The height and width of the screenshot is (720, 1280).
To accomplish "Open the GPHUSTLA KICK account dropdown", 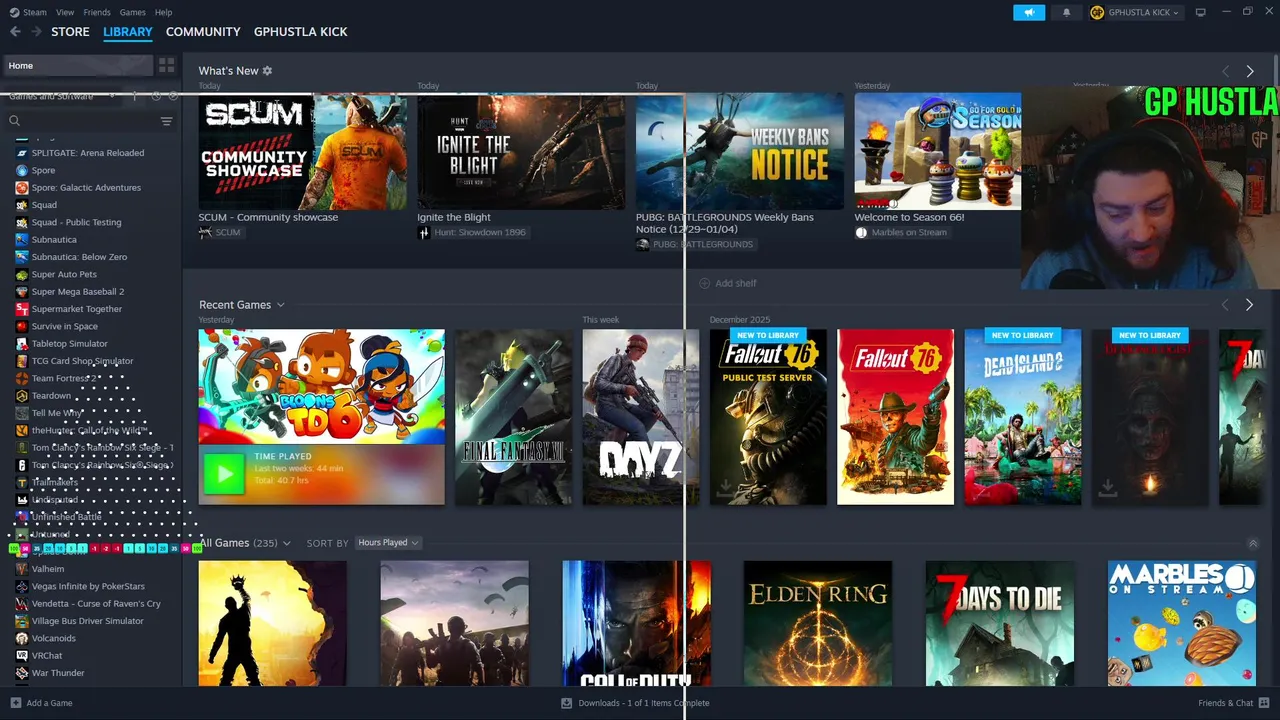I will 1135,12.
